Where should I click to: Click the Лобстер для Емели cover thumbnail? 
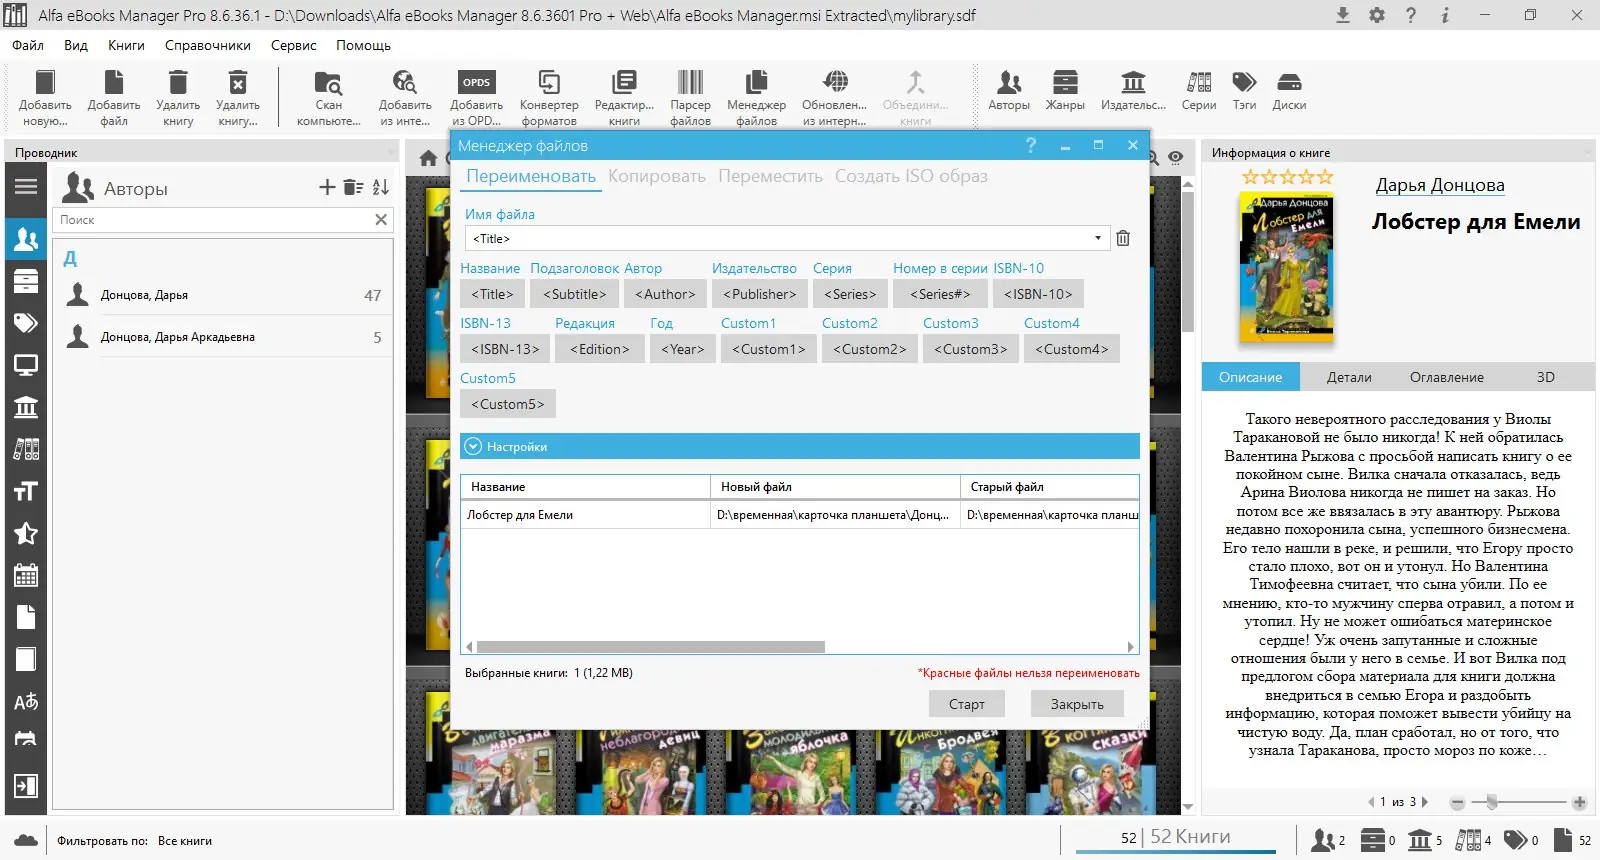[1286, 268]
